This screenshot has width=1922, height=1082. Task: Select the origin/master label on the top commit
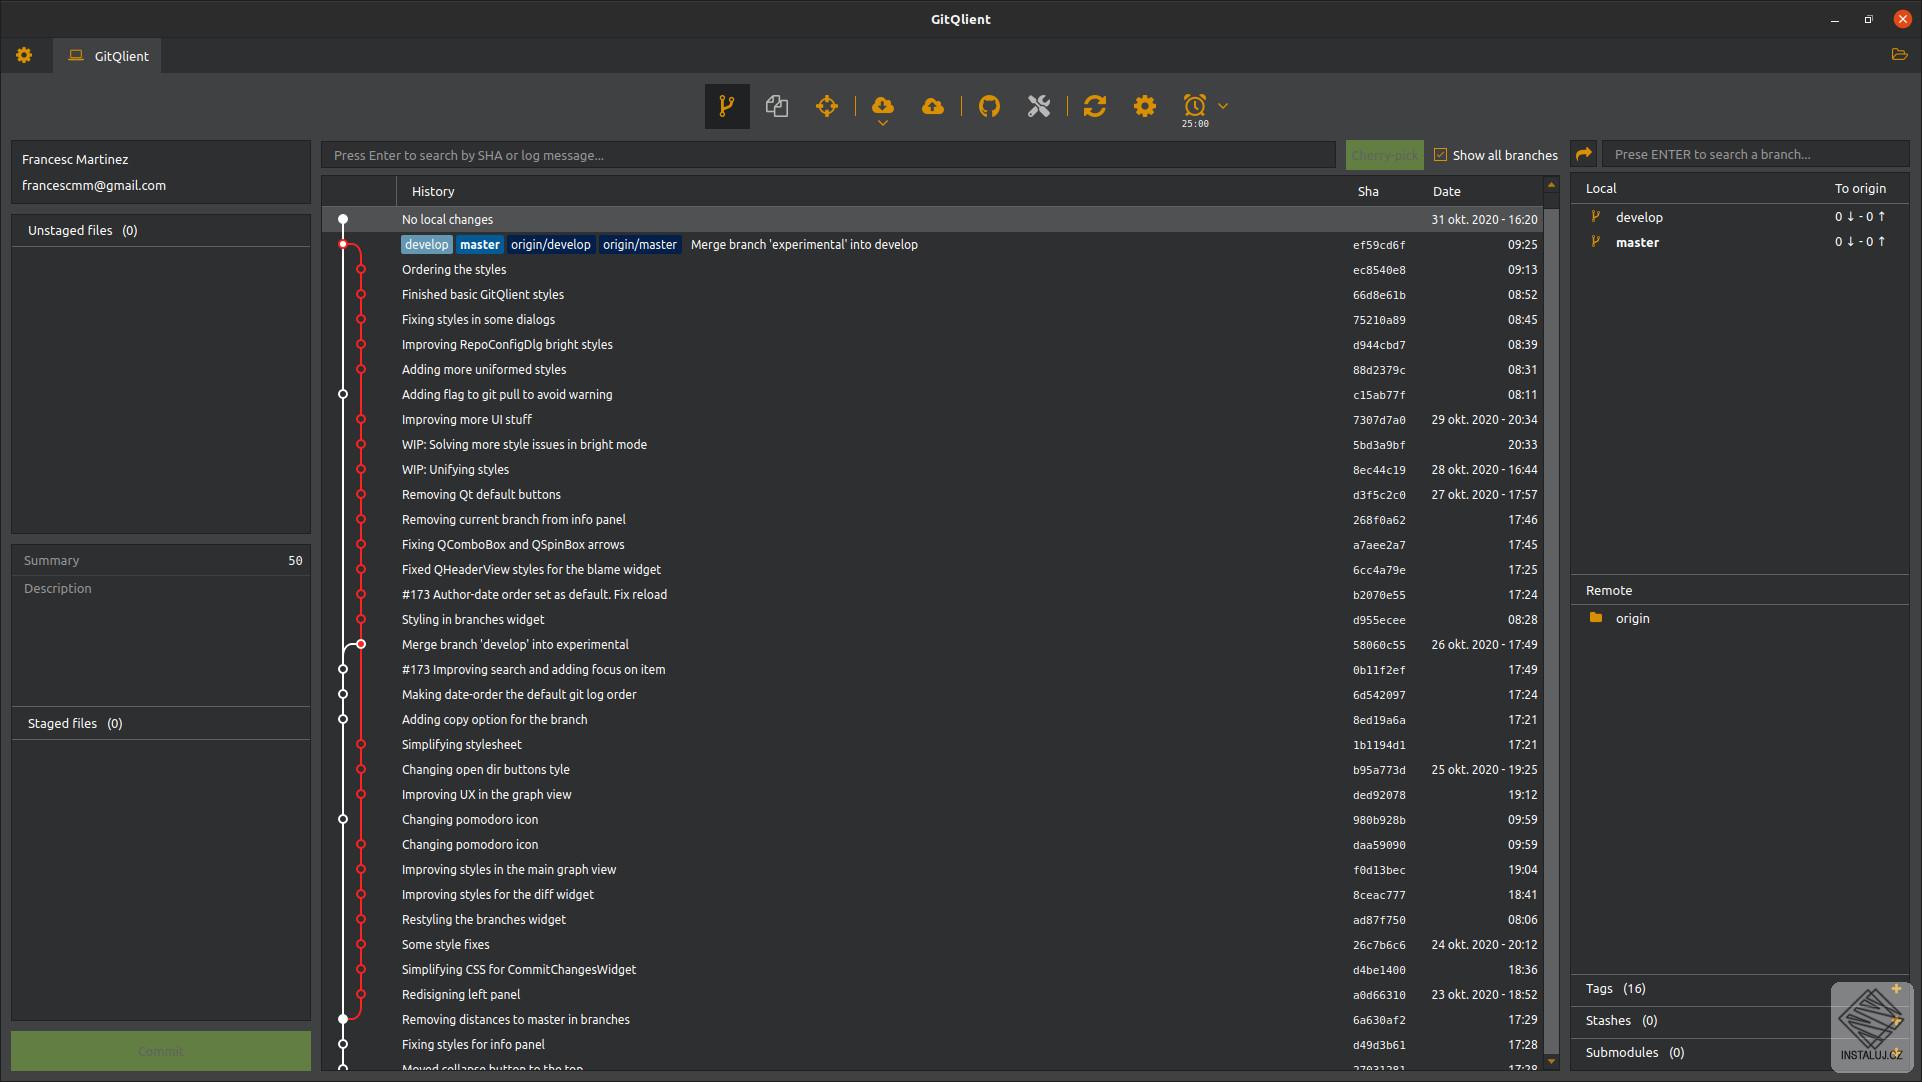coord(640,244)
